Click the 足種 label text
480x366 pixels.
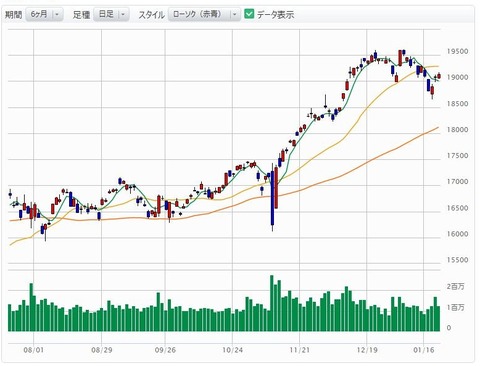pyautogui.click(x=81, y=15)
